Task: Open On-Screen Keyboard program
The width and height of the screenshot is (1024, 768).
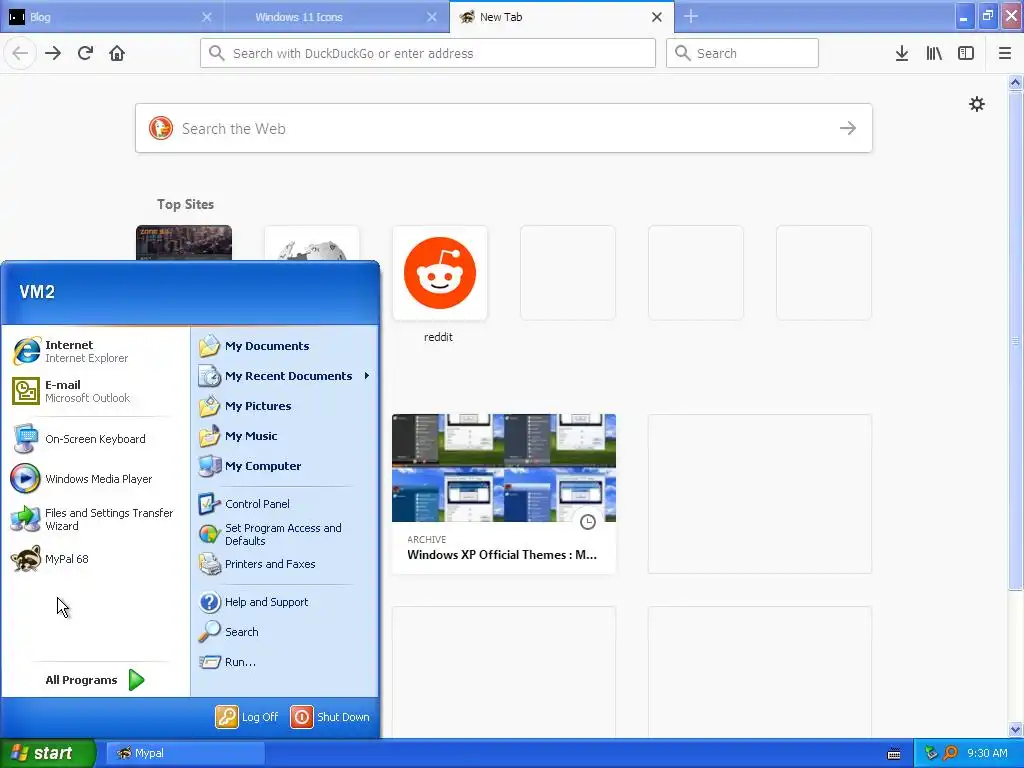Action: 80,439
